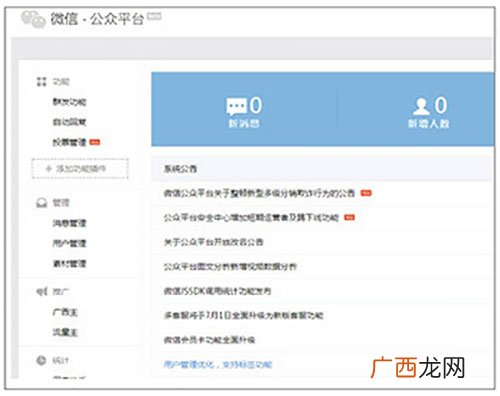
Task: Click the 添加功能插件 dashed button
Action: (80, 169)
